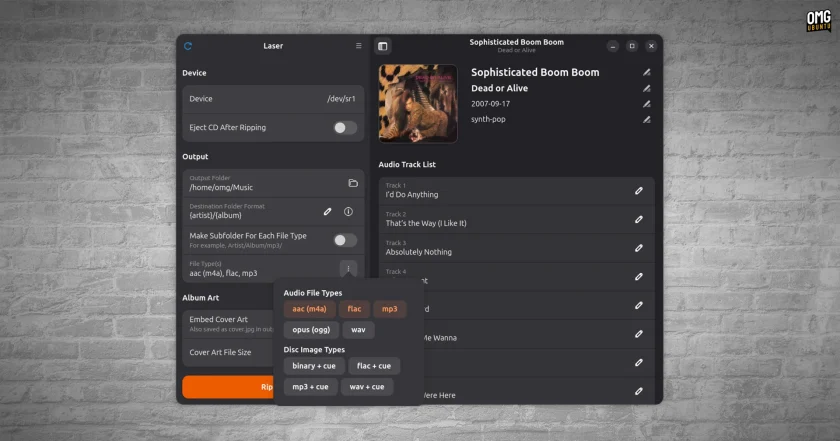Edit the artist name Dead or Alive
Image resolution: width=840 pixels, height=441 pixels.
647,88
